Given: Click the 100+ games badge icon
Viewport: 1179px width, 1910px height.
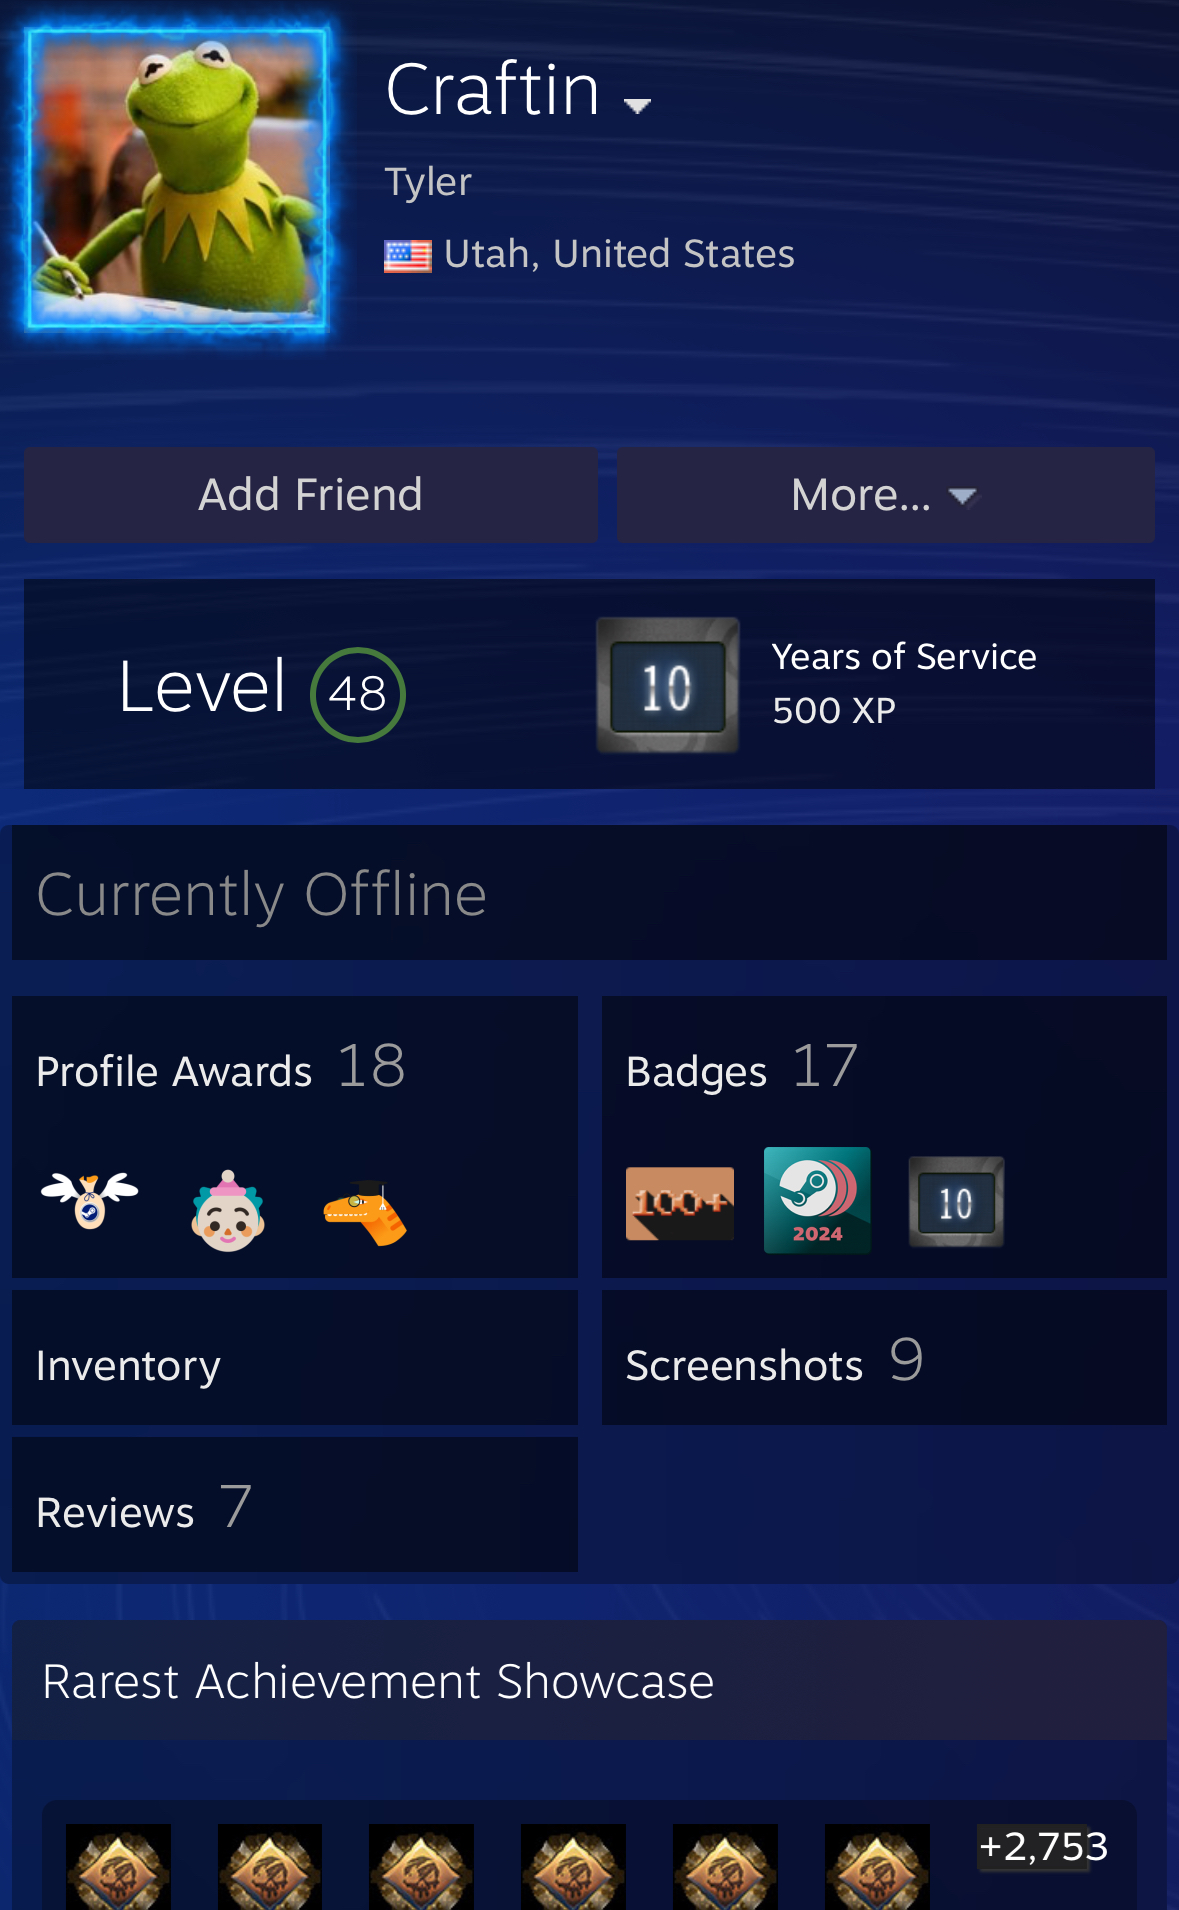Looking at the screenshot, I should (x=680, y=1203).
